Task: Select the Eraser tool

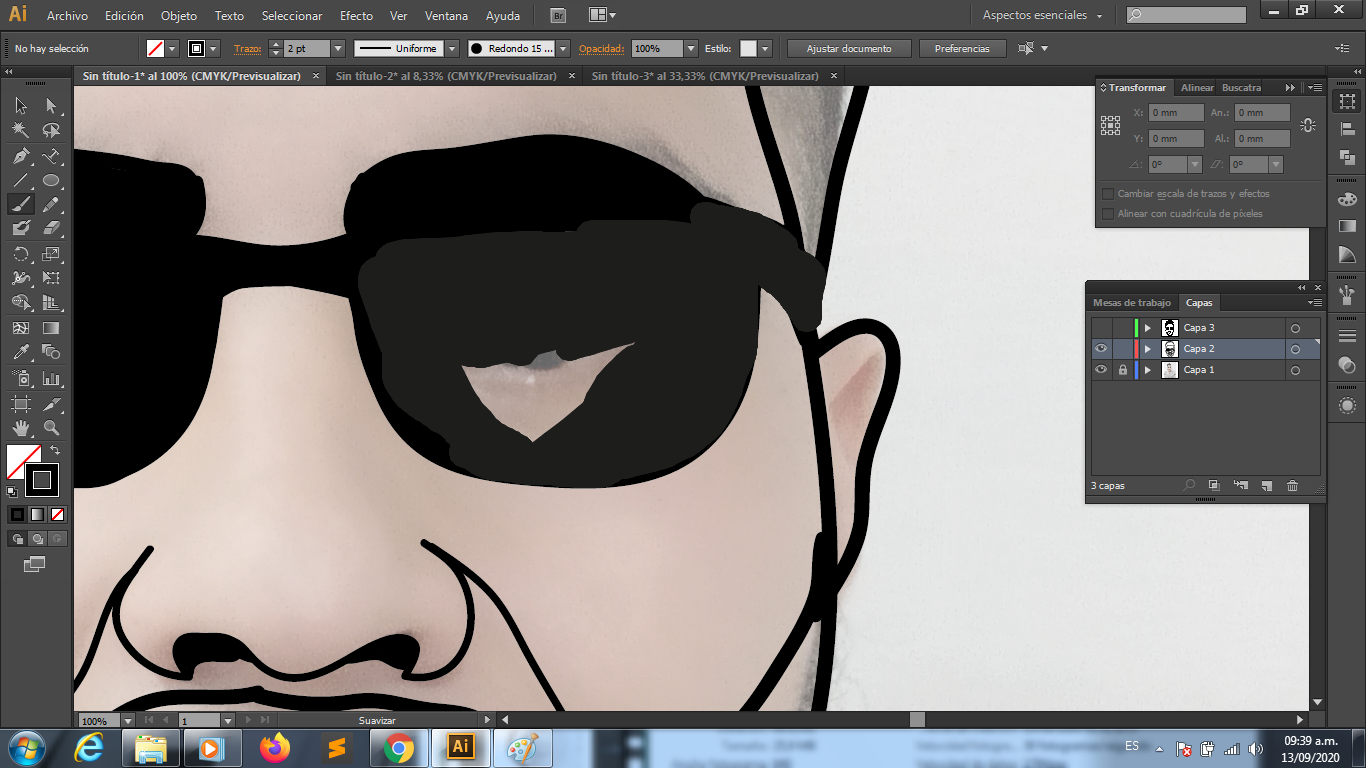Action: (x=51, y=228)
